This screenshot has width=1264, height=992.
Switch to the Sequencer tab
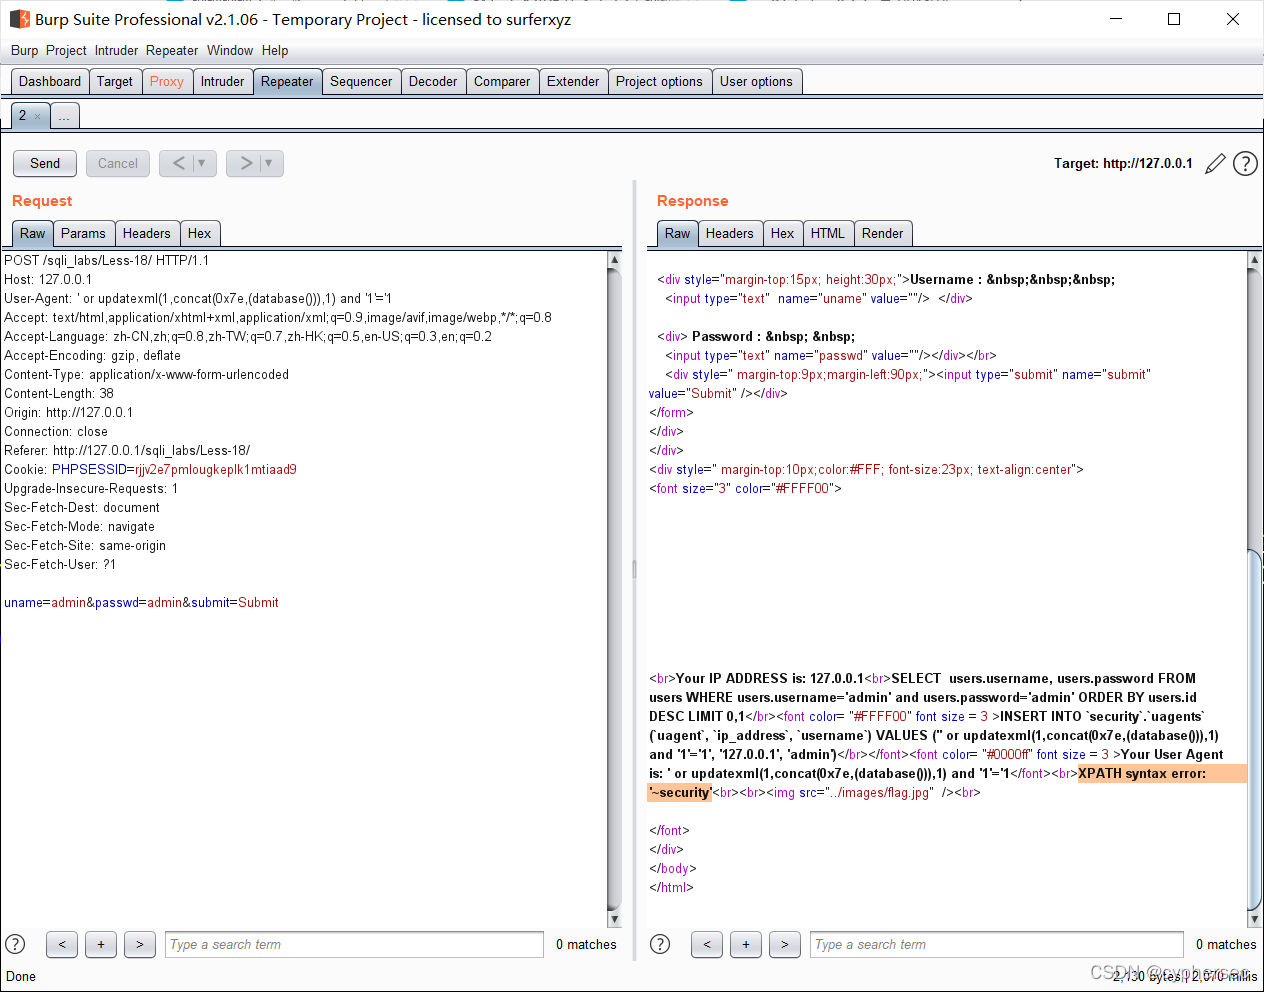tap(361, 82)
